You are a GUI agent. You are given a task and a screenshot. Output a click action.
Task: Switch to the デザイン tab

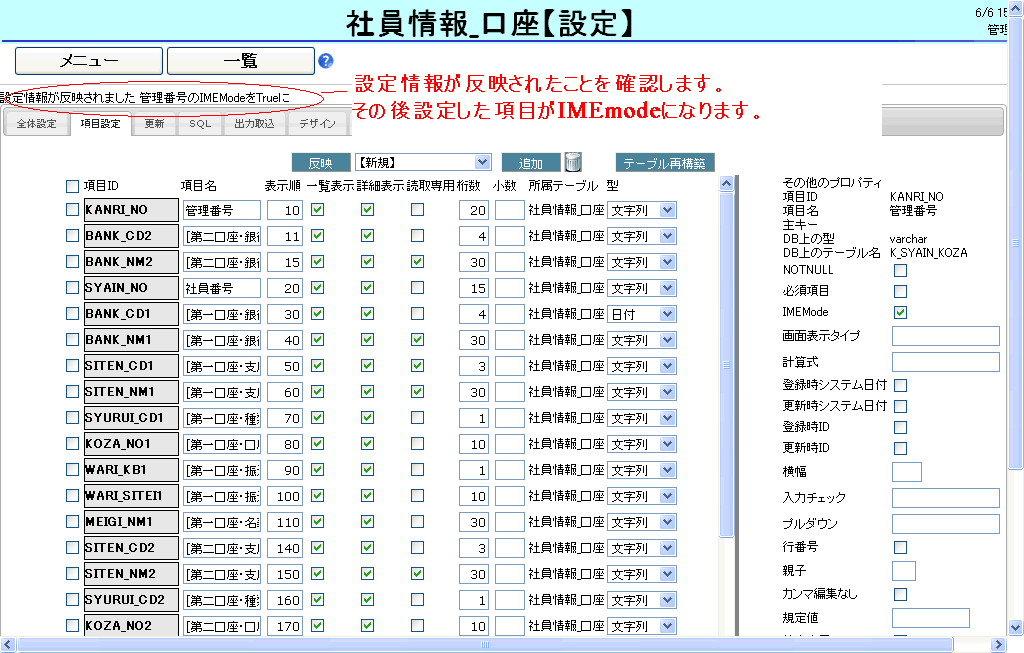(317, 124)
